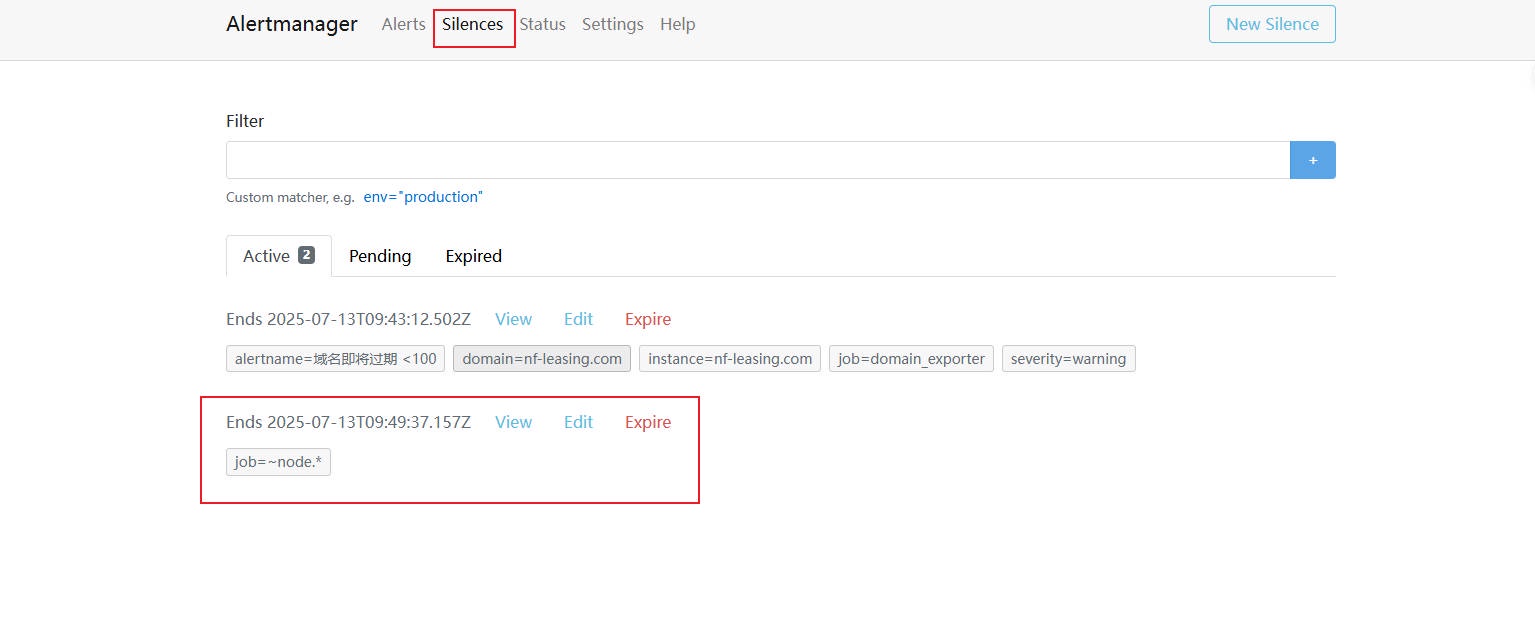
Task: Click the plus button beside Filter field
Action: click(1312, 160)
